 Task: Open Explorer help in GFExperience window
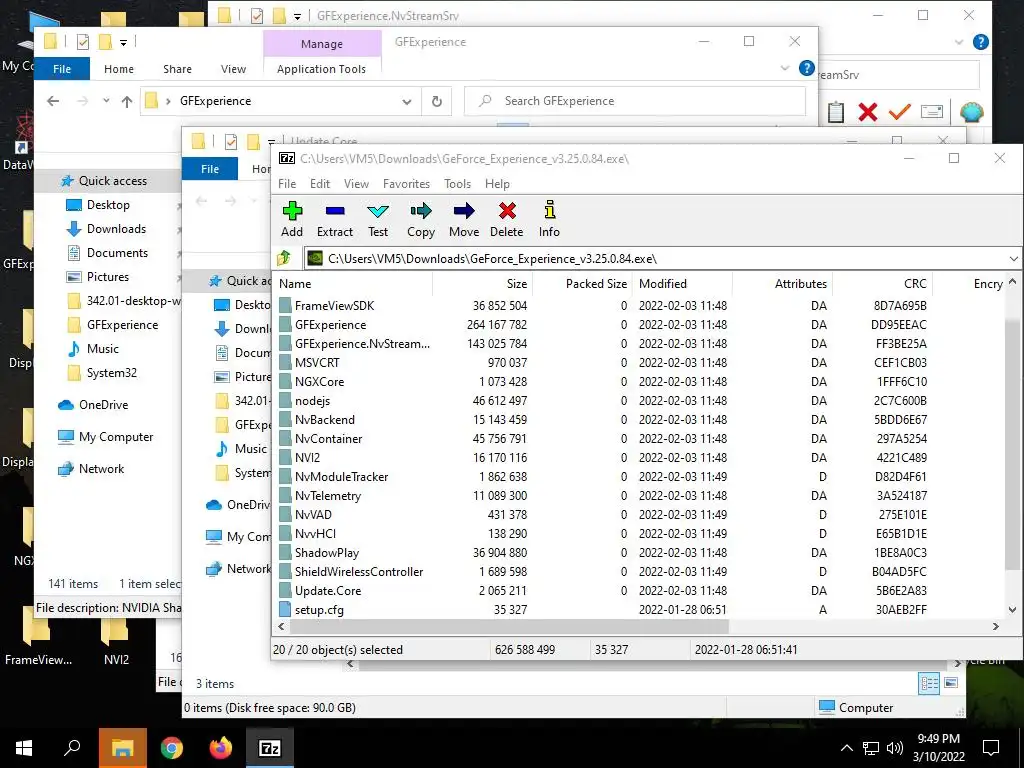pos(807,68)
